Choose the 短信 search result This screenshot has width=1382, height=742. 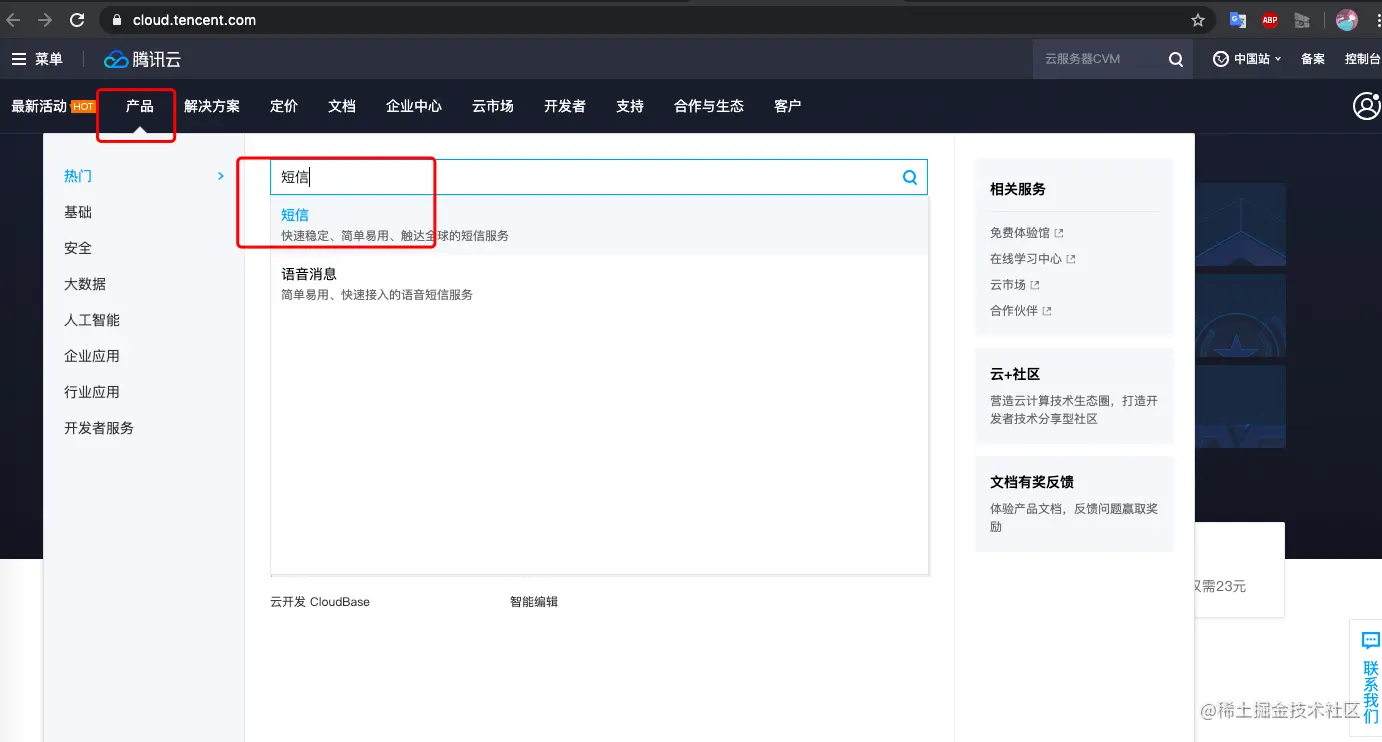pyautogui.click(x=599, y=225)
